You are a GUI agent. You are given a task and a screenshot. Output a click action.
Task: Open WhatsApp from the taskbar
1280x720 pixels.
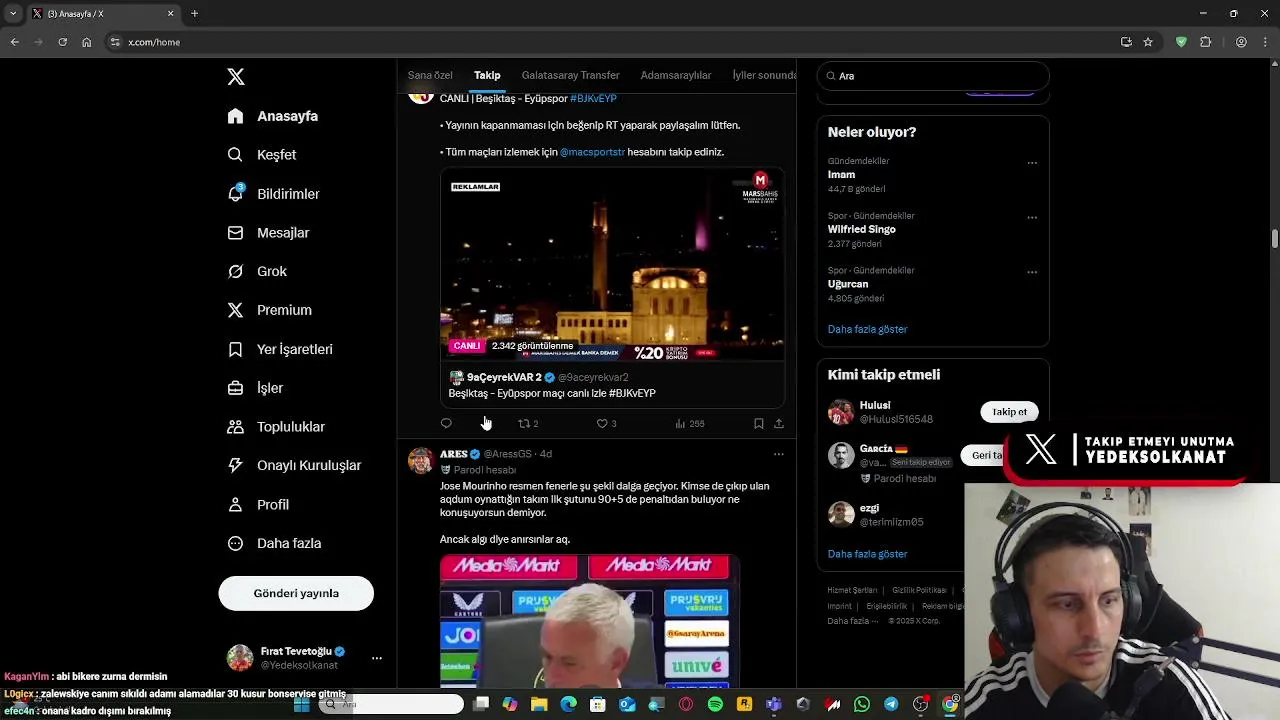click(862, 705)
